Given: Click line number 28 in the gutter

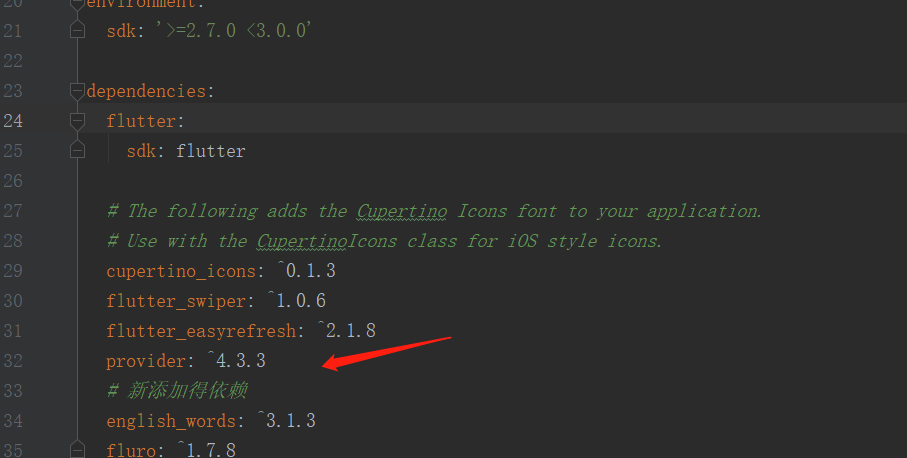Looking at the screenshot, I should pyautogui.click(x=13, y=241).
